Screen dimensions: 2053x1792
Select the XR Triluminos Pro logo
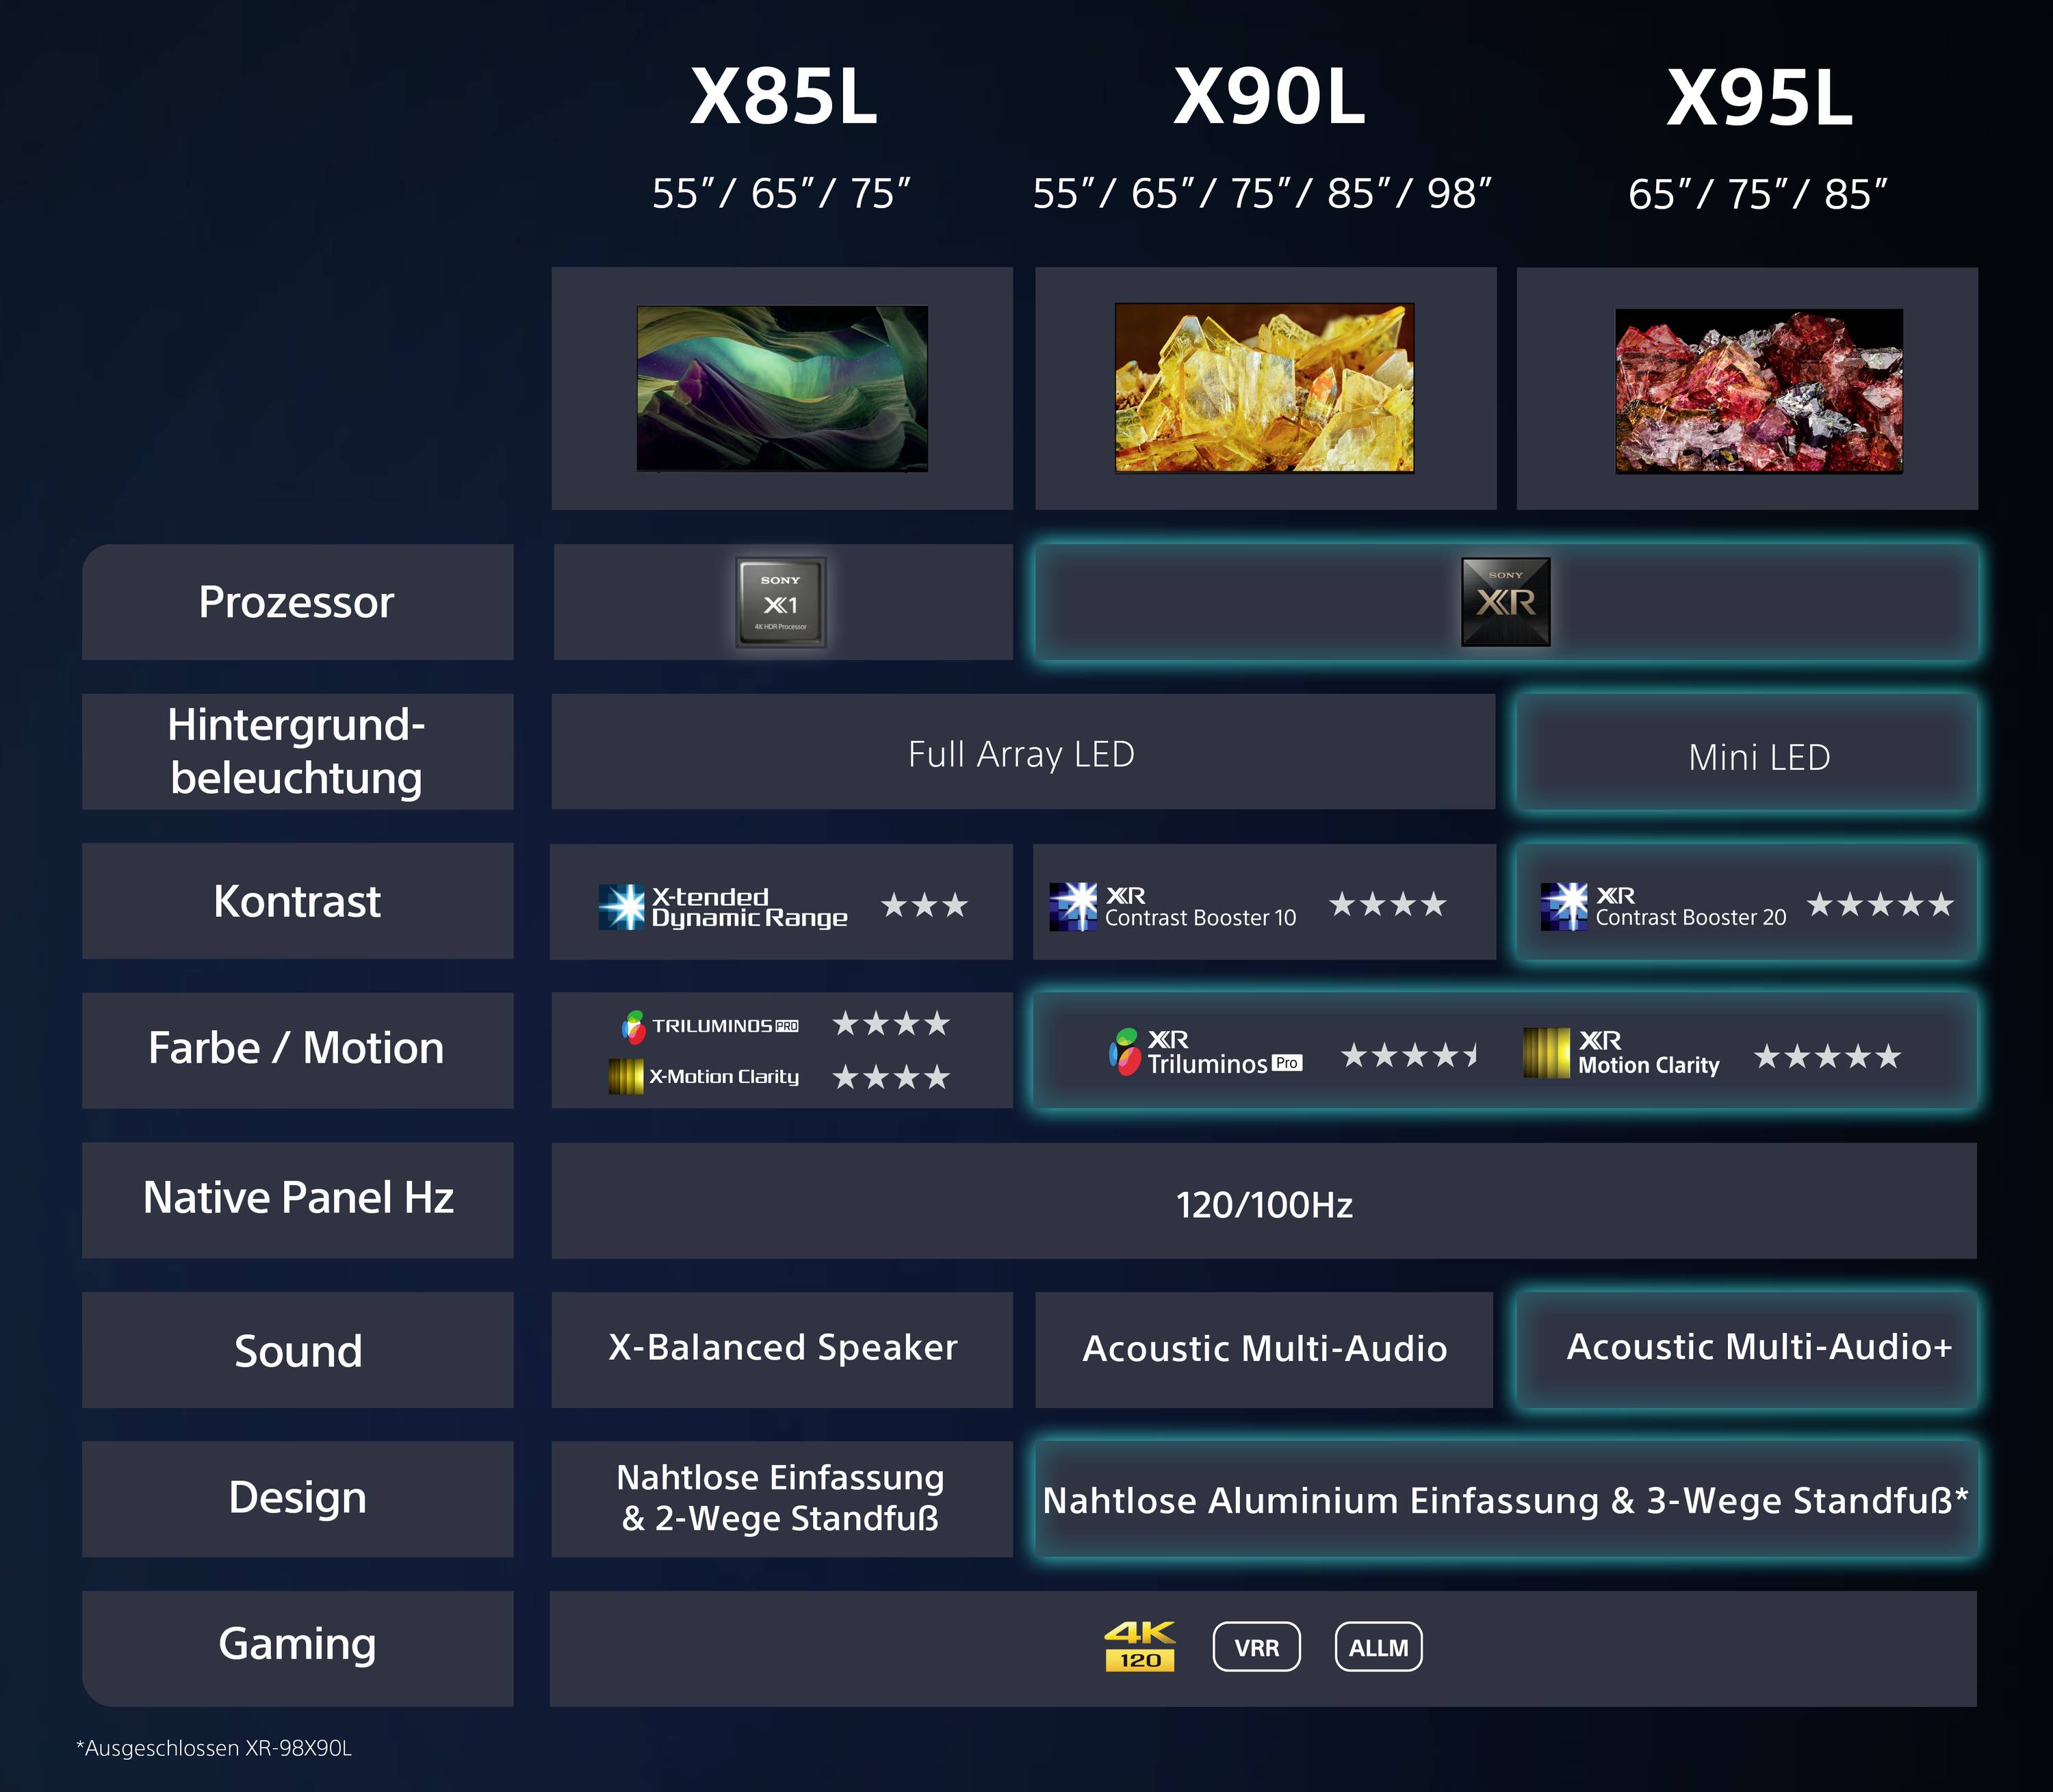1206,1053
